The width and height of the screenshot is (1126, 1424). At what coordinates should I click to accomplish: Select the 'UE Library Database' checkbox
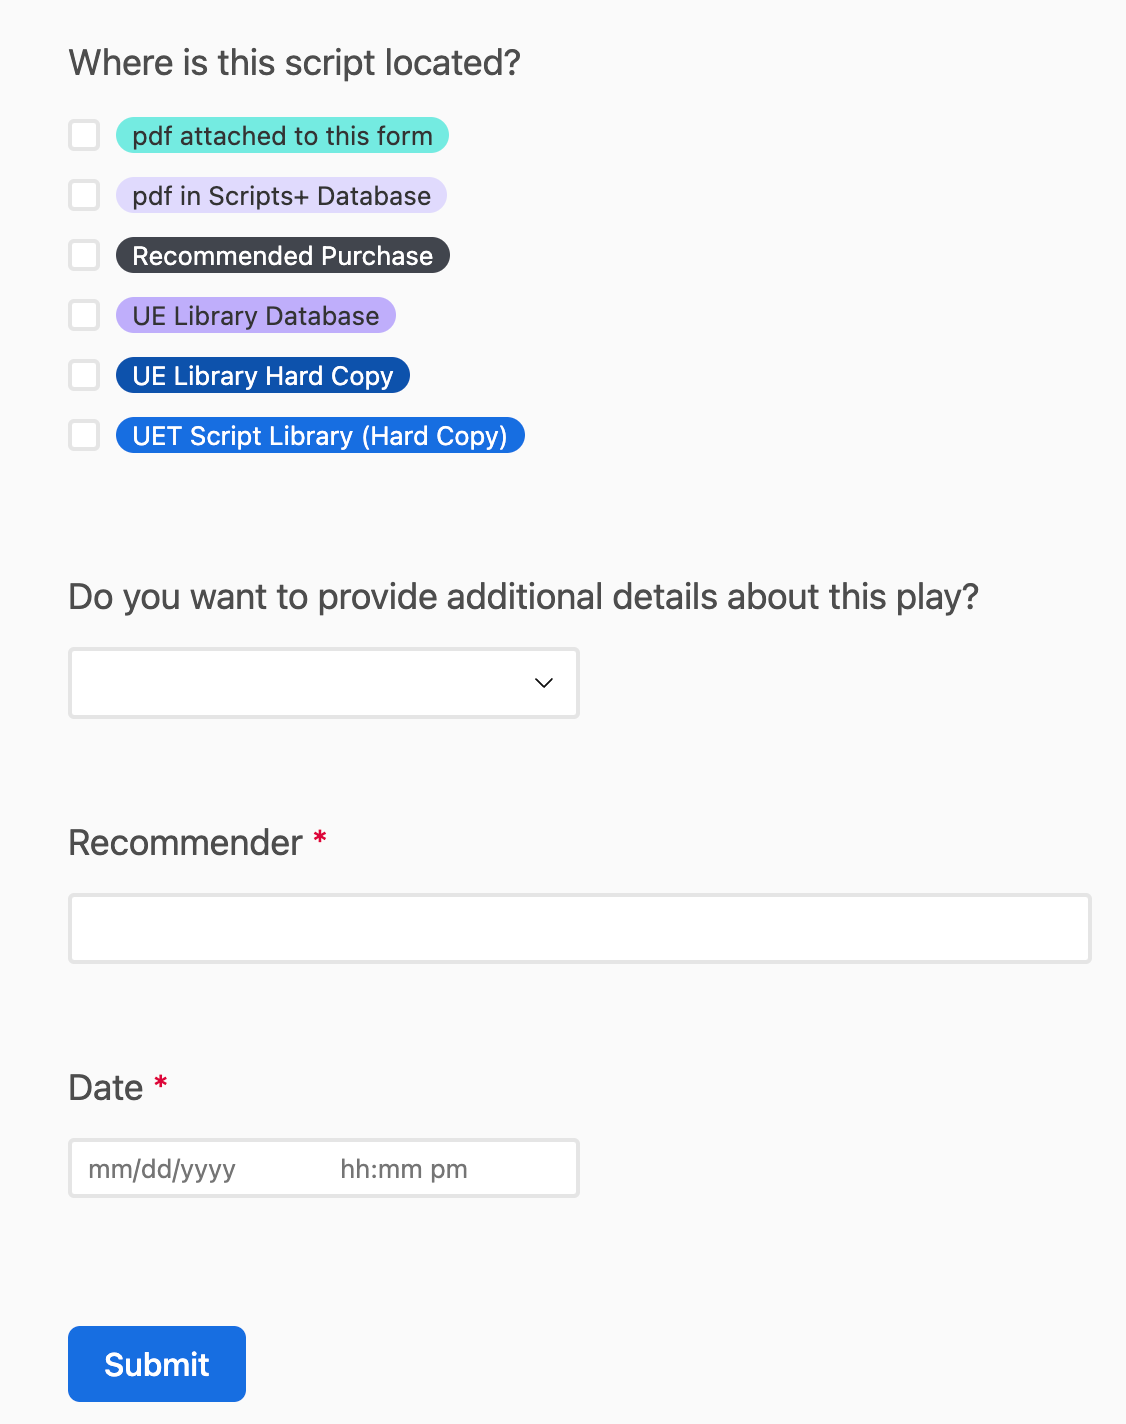[x=84, y=315]
